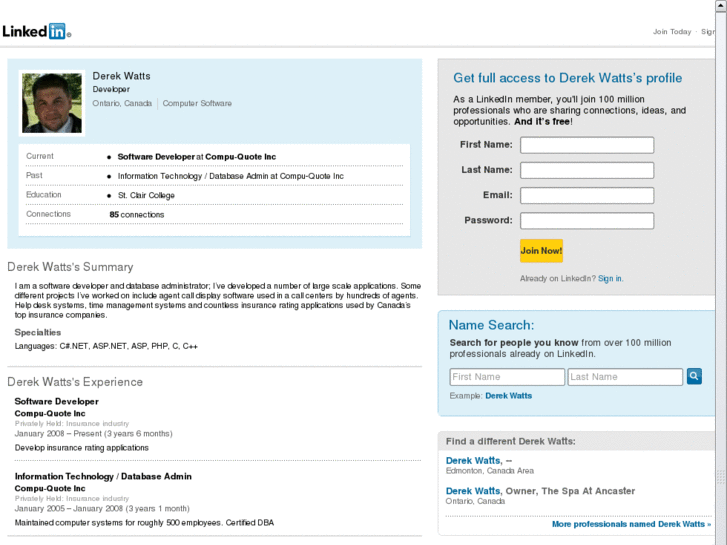Focus the First Name signup field

pos(587,145)
